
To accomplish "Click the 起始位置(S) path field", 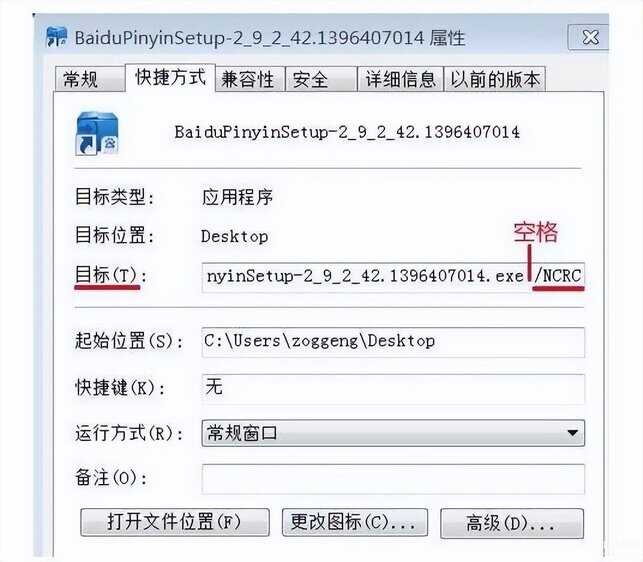I will point(393,342).
